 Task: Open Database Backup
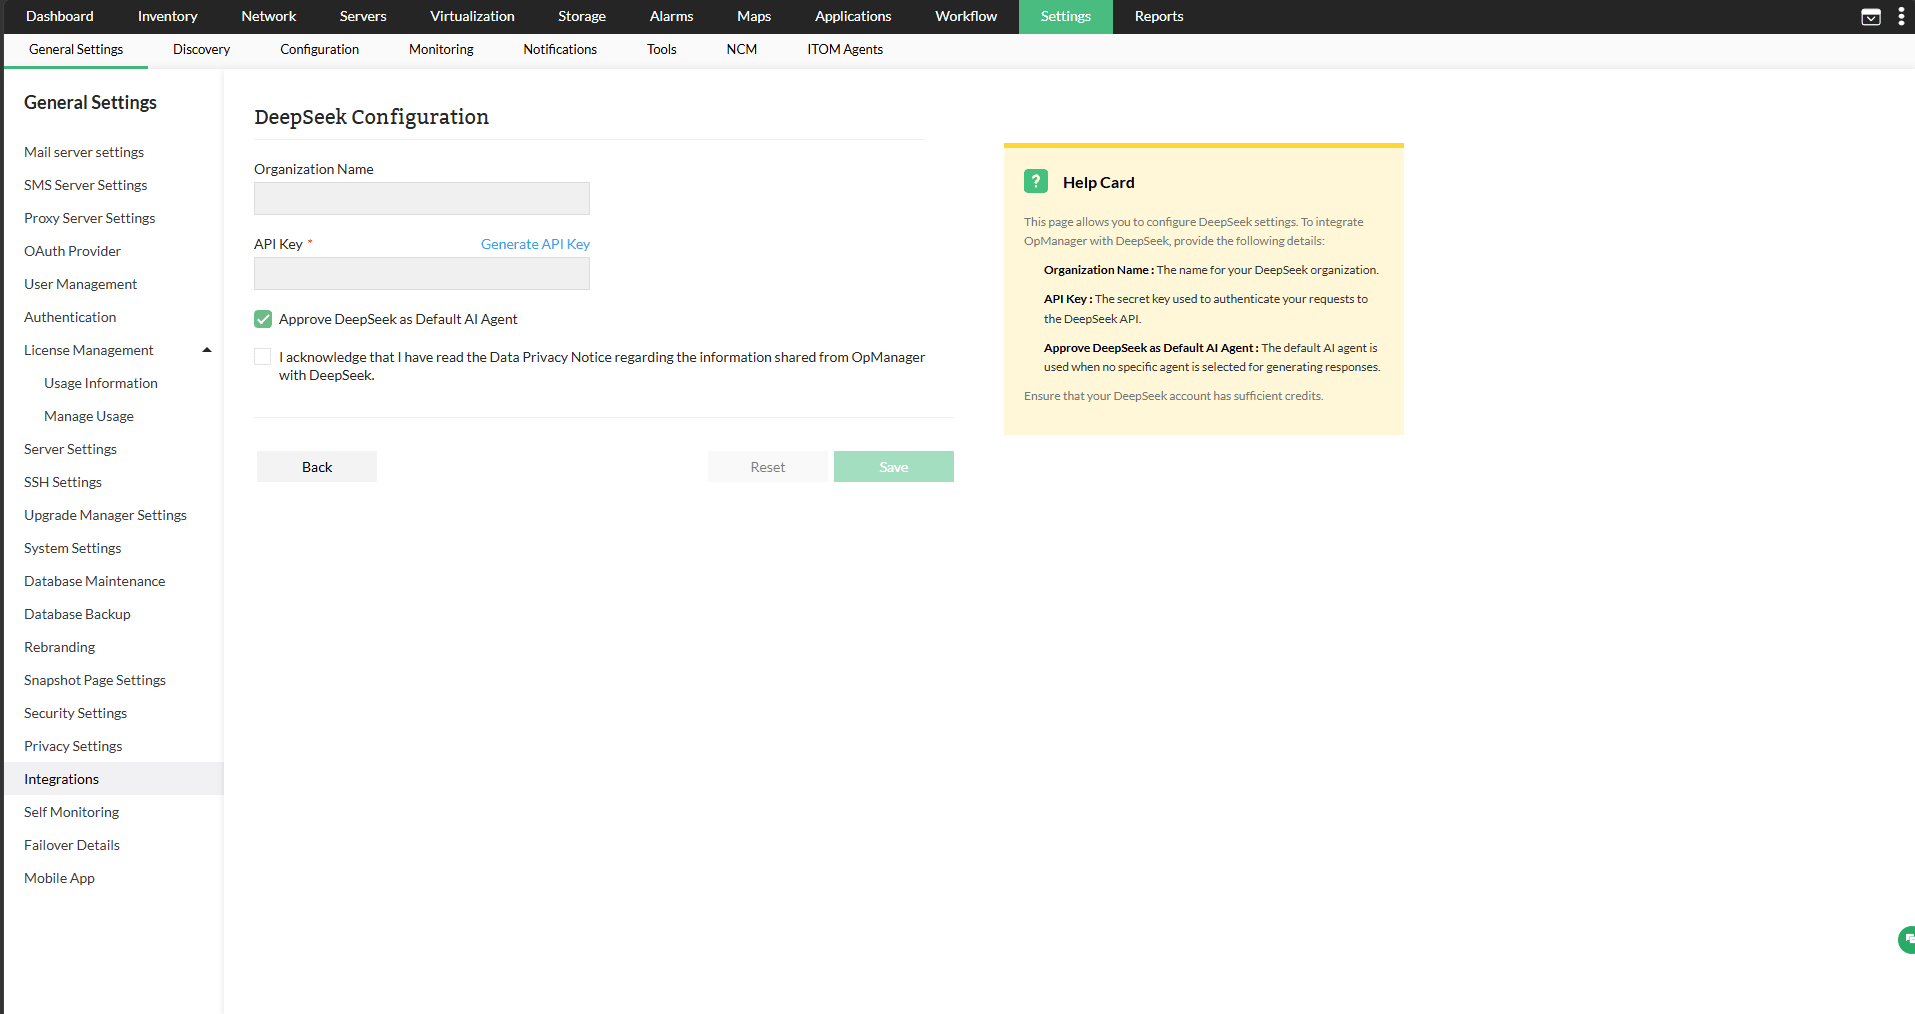point(77,614)
